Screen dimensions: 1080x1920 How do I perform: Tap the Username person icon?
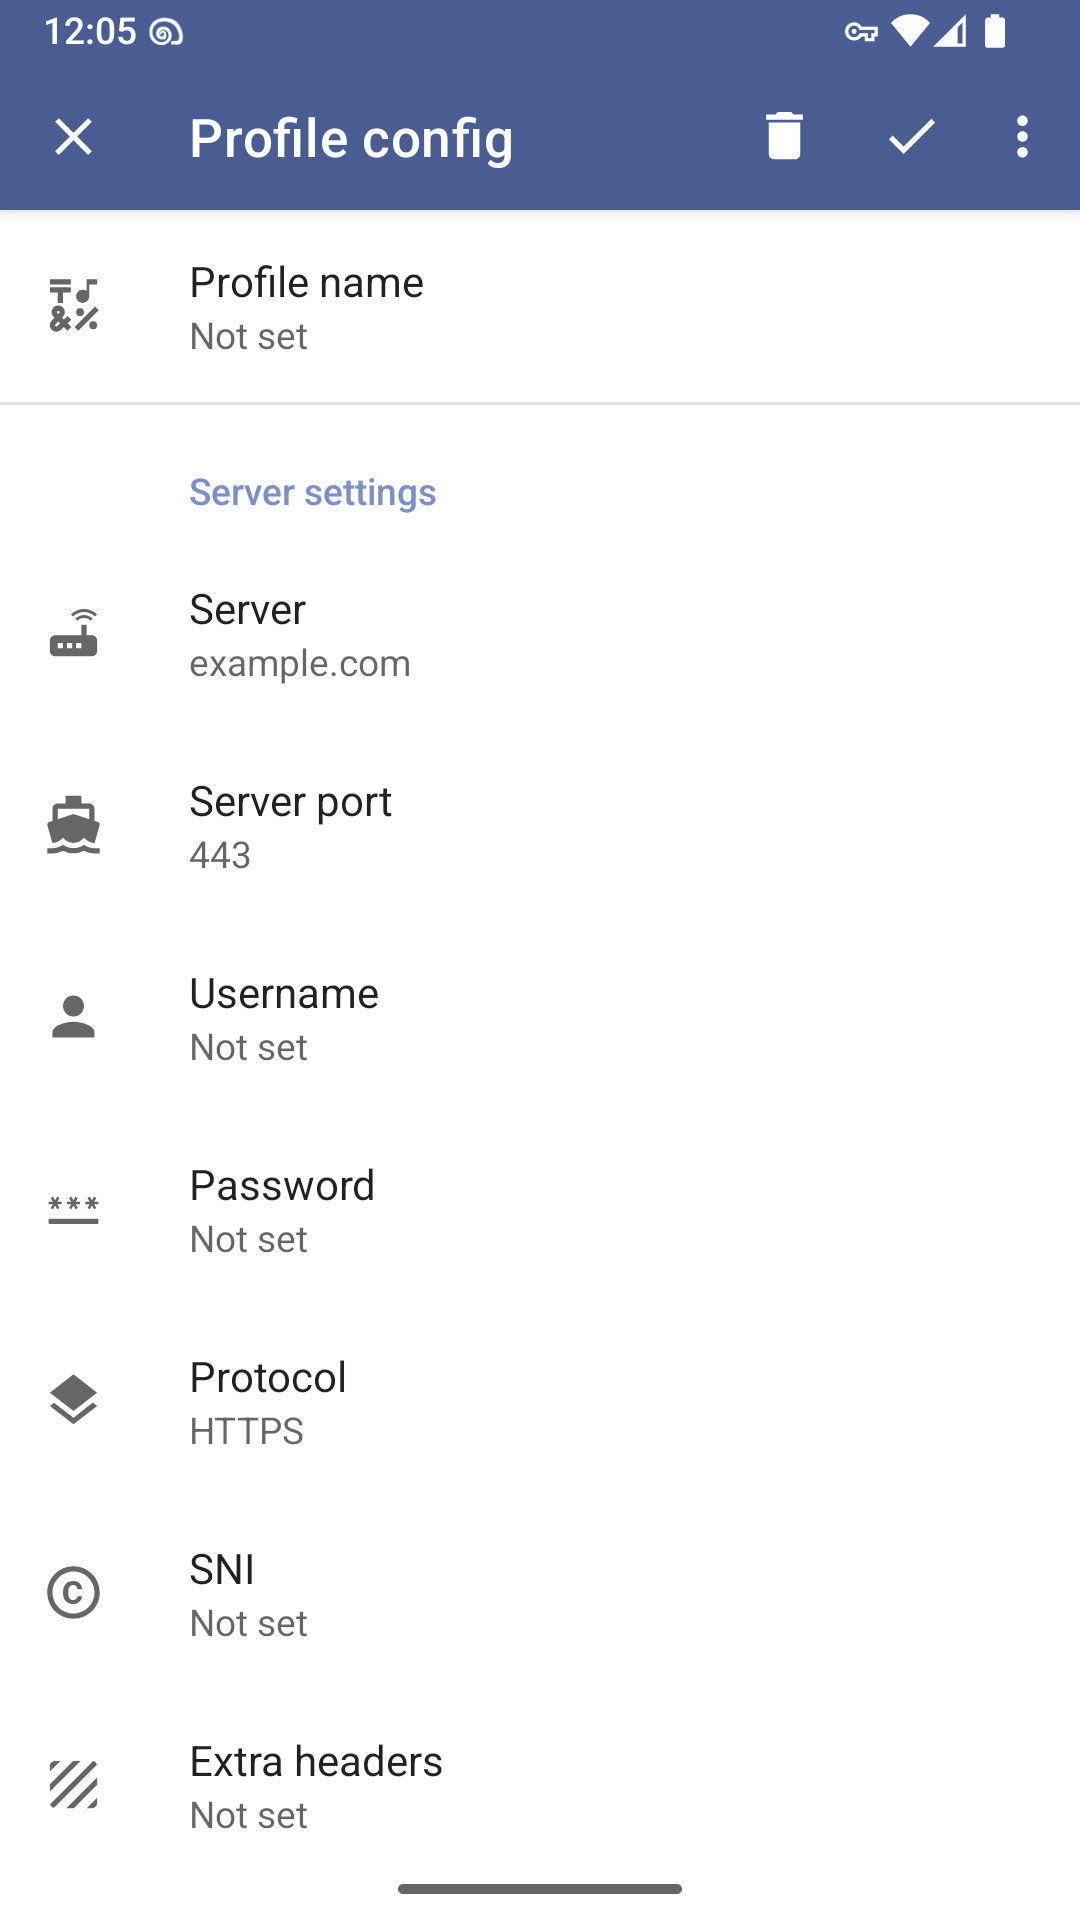click(74, 1017)
